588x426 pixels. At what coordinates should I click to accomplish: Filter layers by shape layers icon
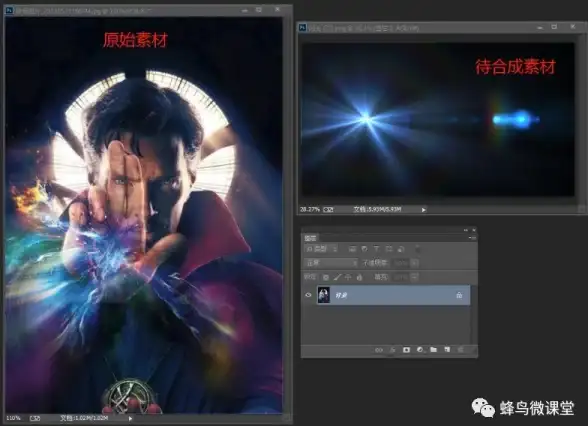[x=389, y=249]
